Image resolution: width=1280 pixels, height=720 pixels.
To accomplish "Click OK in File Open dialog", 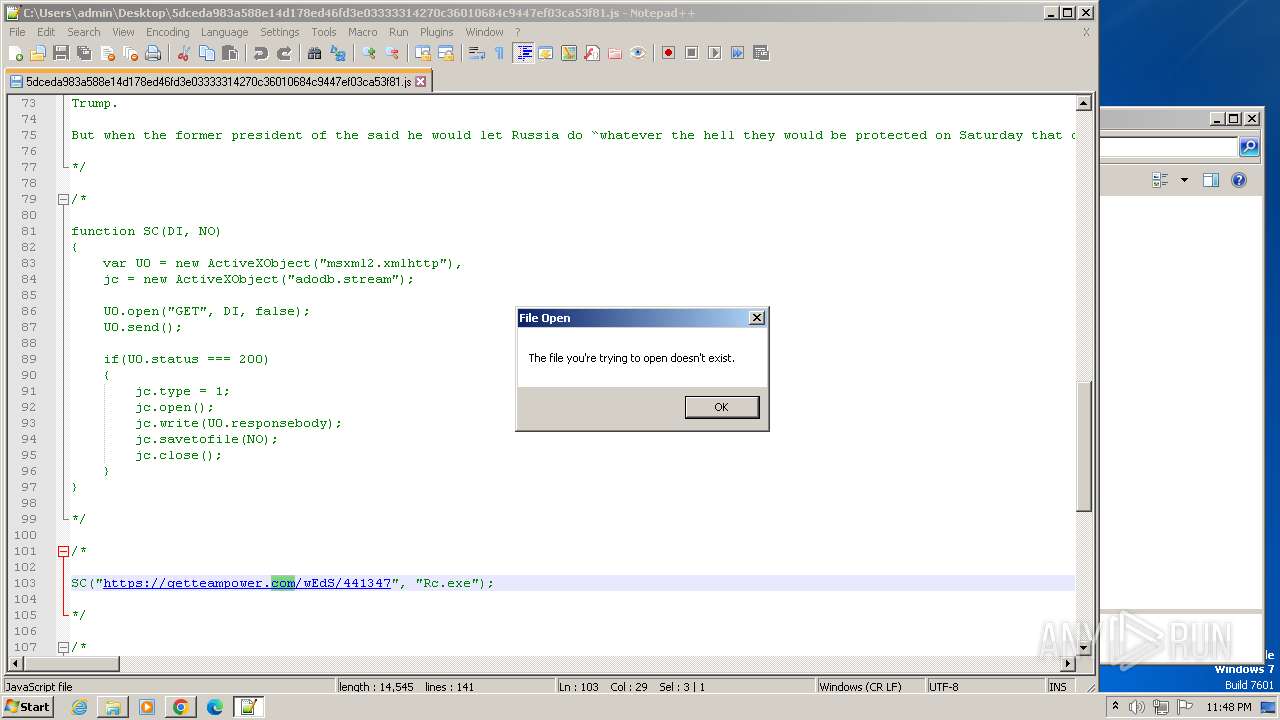I will [x=721, y=407].
